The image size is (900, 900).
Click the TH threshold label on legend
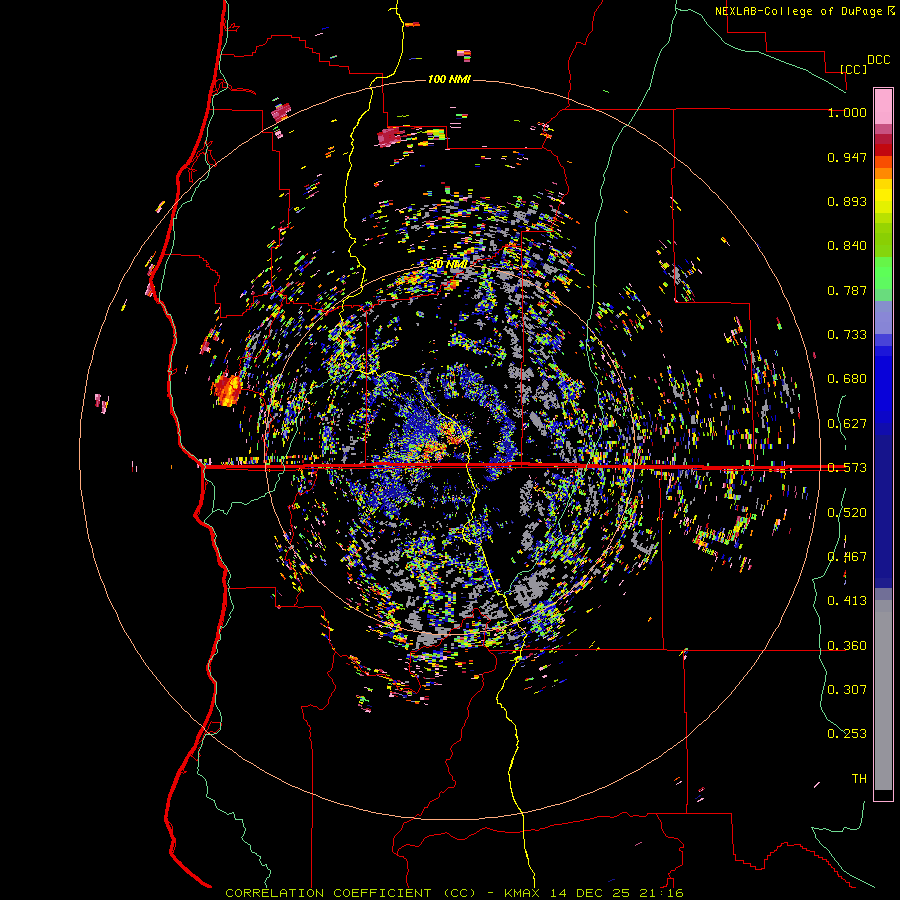tap(859, 779)
